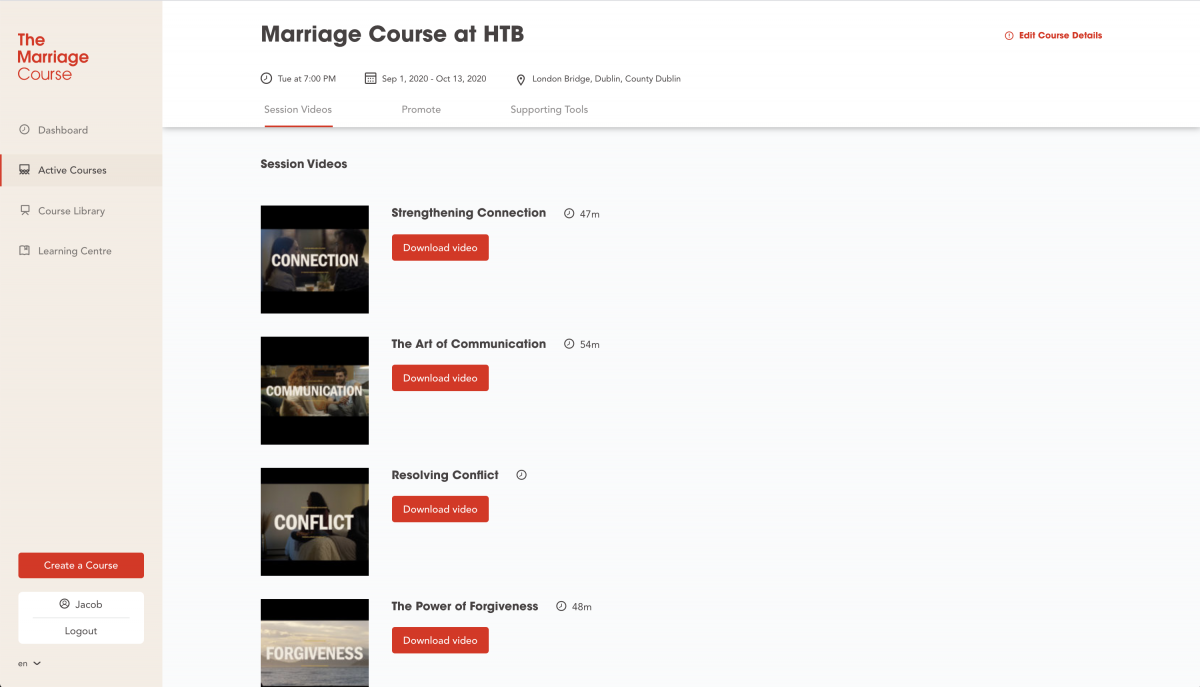Open the CONFLICT video thumbnail
The width and height of the screenshot is (1200, 687).
[315, 522]
